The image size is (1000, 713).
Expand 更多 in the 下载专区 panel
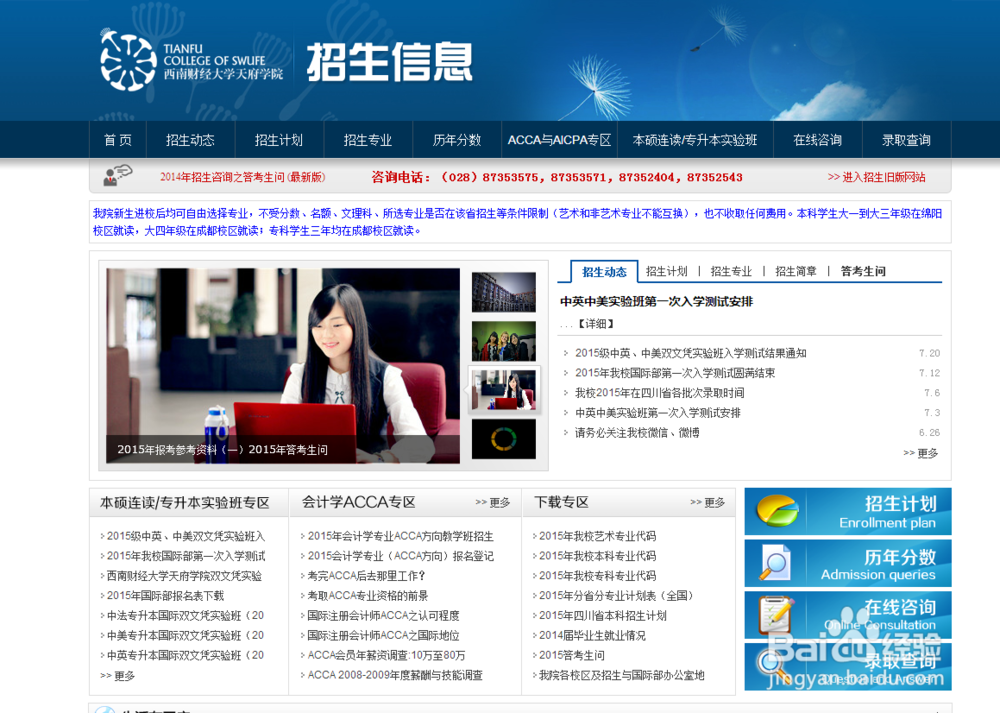tap(709, 502)
